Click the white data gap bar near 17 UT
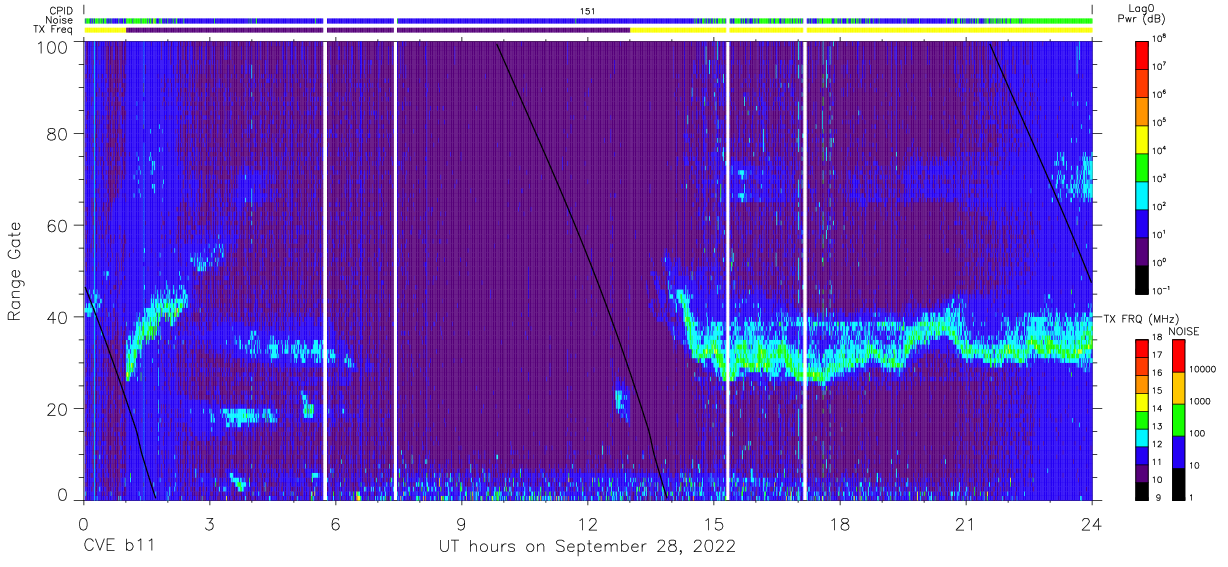Screen dimensions: 1228x567 804,271
